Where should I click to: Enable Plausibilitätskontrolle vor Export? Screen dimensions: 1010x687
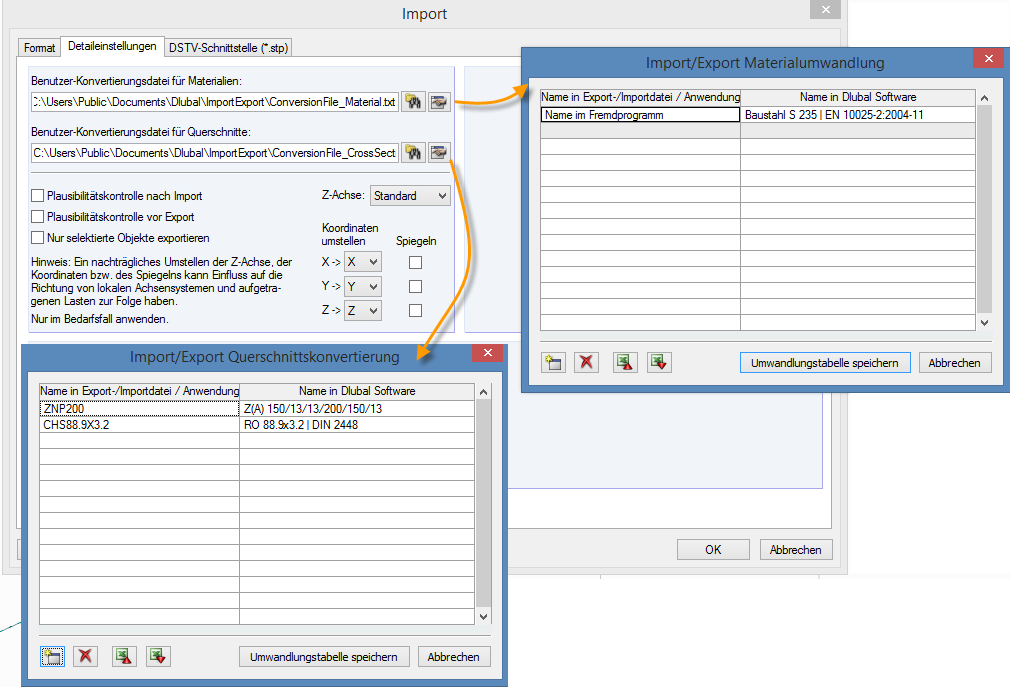click(x=37, y=216)
